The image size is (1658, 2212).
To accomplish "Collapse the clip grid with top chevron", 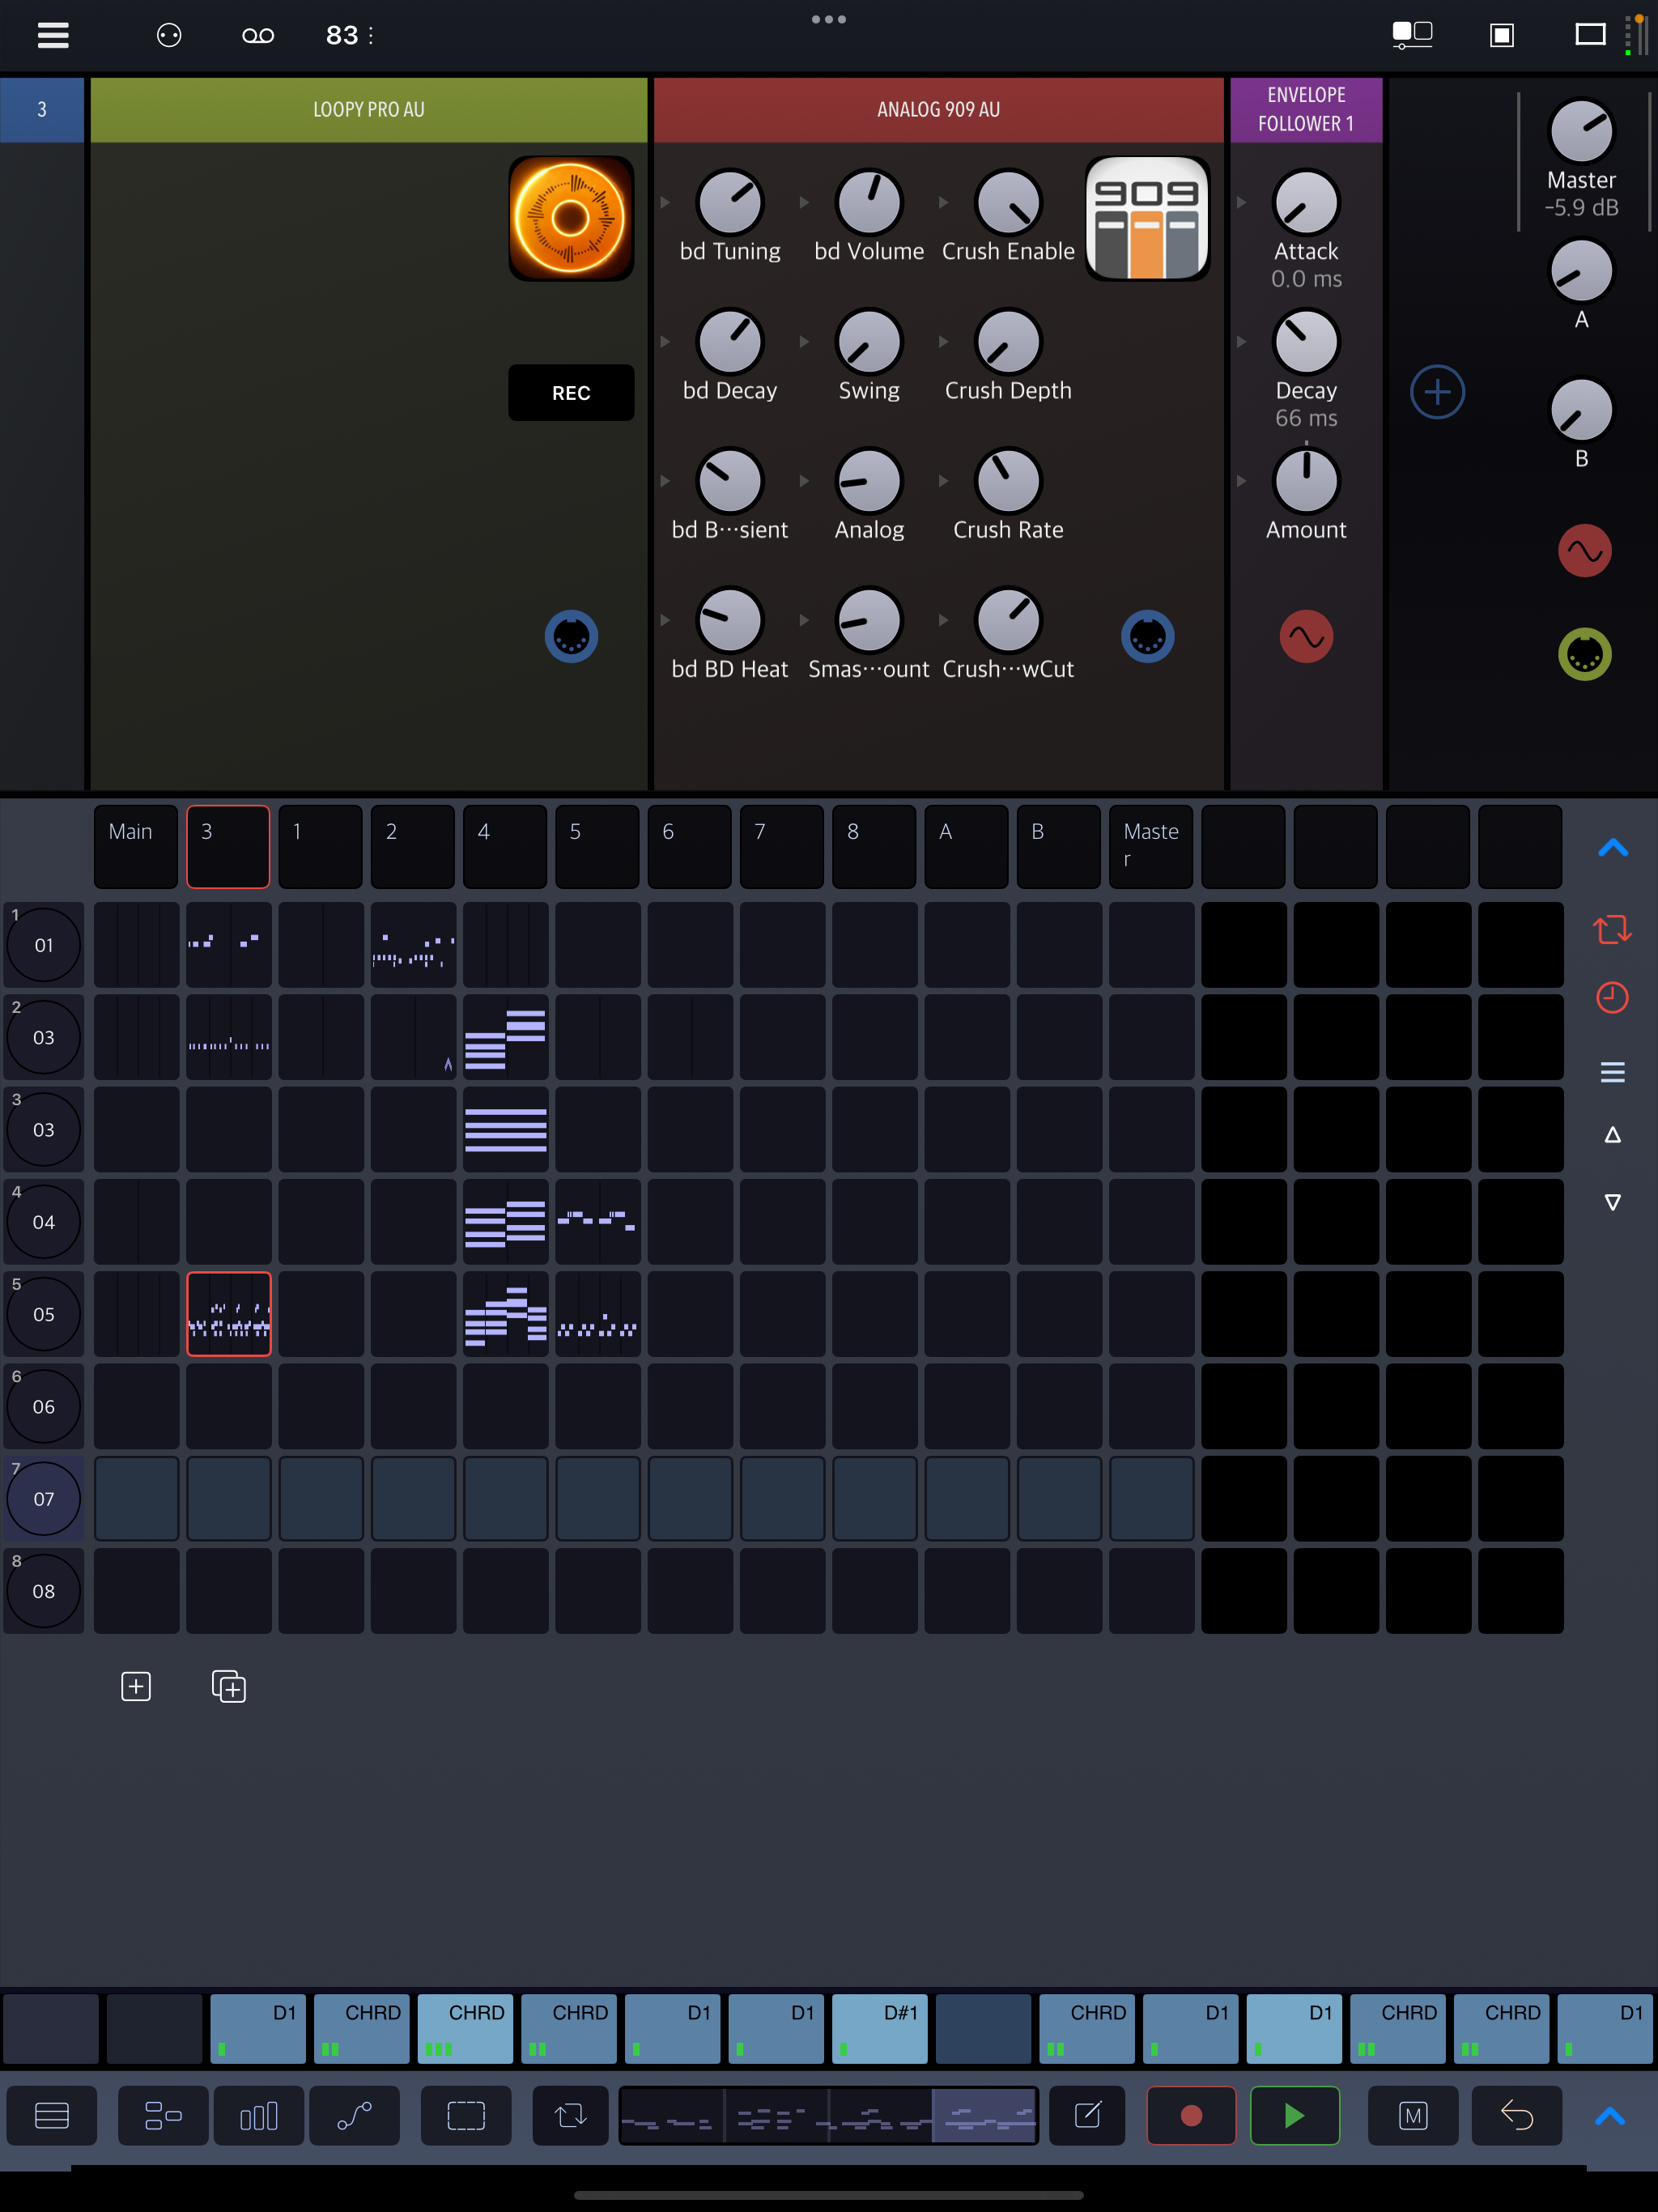I will [x=1612, y=848].
